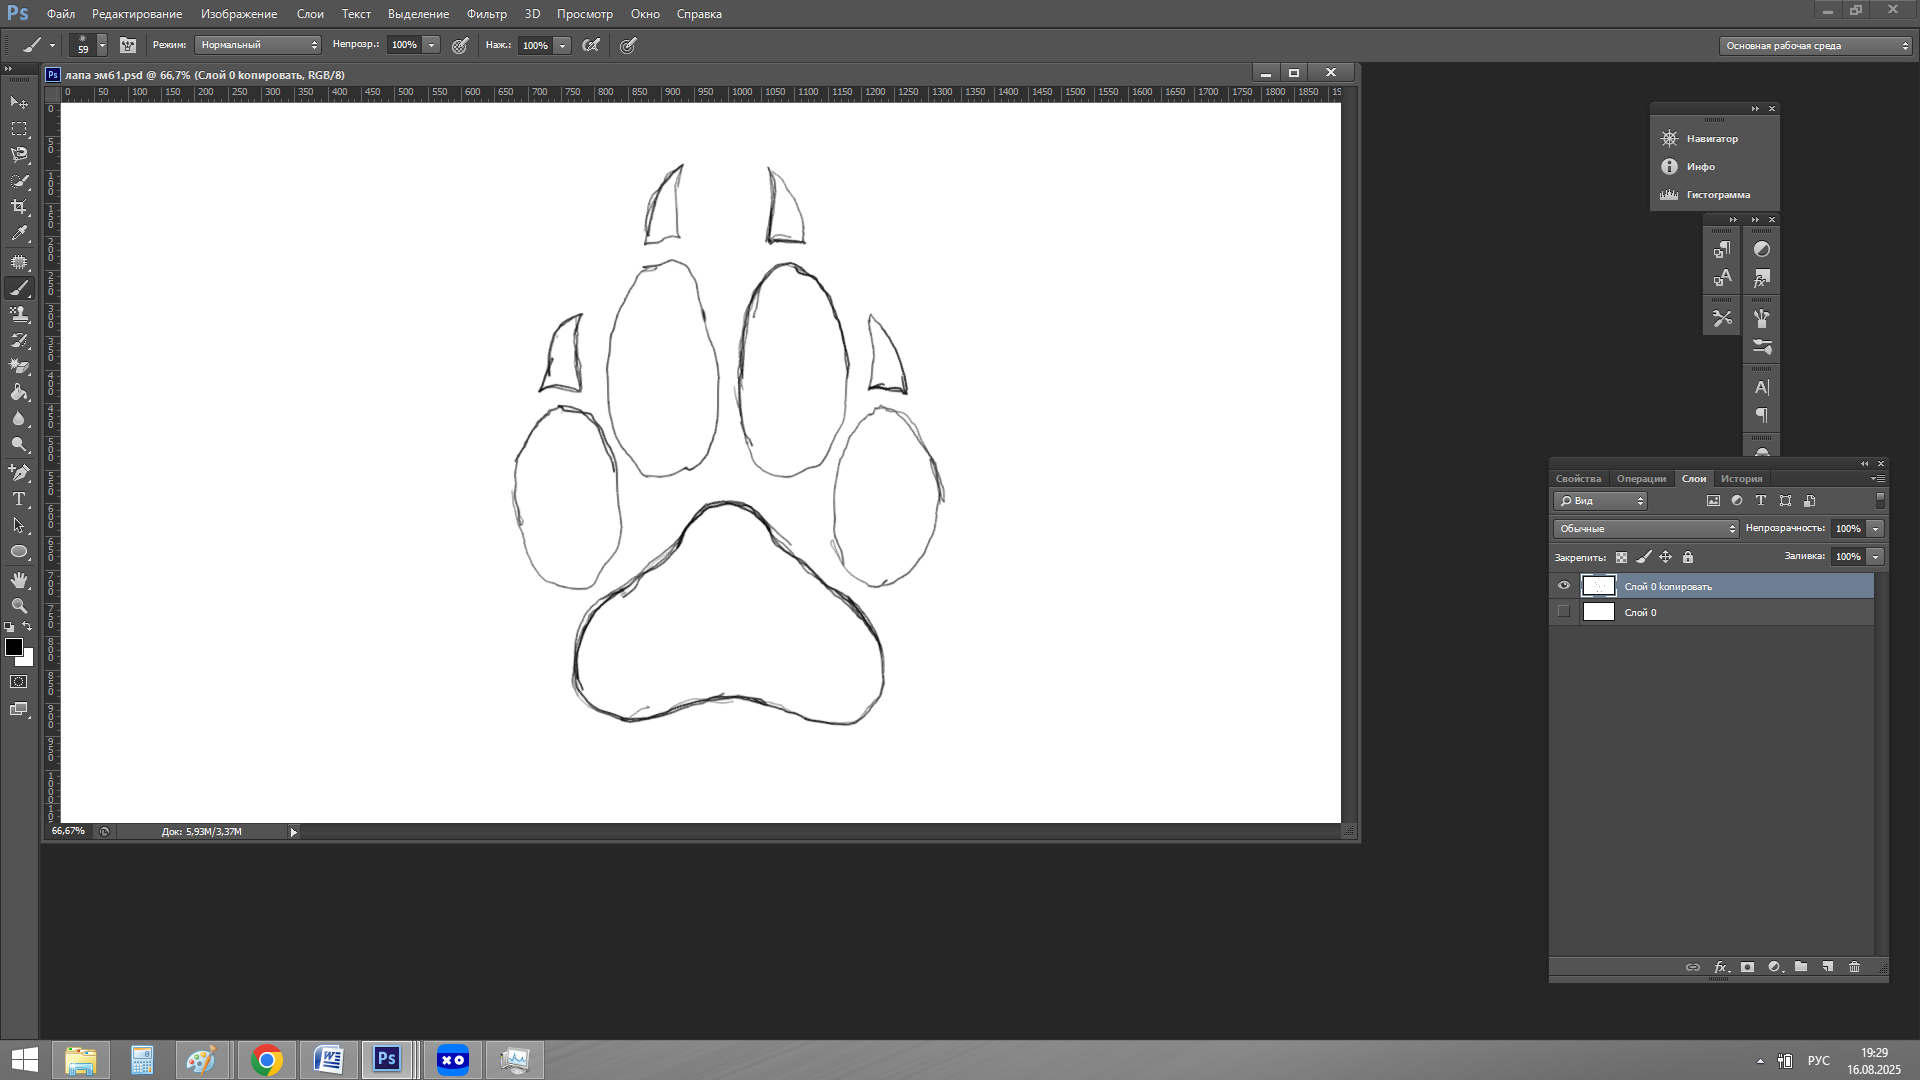Select the Zoom tool in toolbox
1920x1080 pixels.
pos(19,606)
